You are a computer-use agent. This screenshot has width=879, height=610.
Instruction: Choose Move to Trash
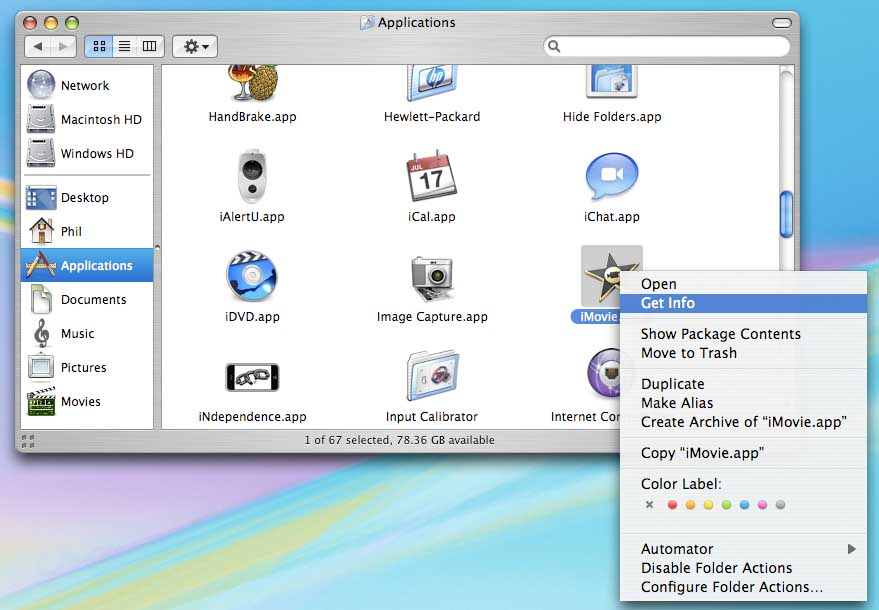tap(743, 353)
